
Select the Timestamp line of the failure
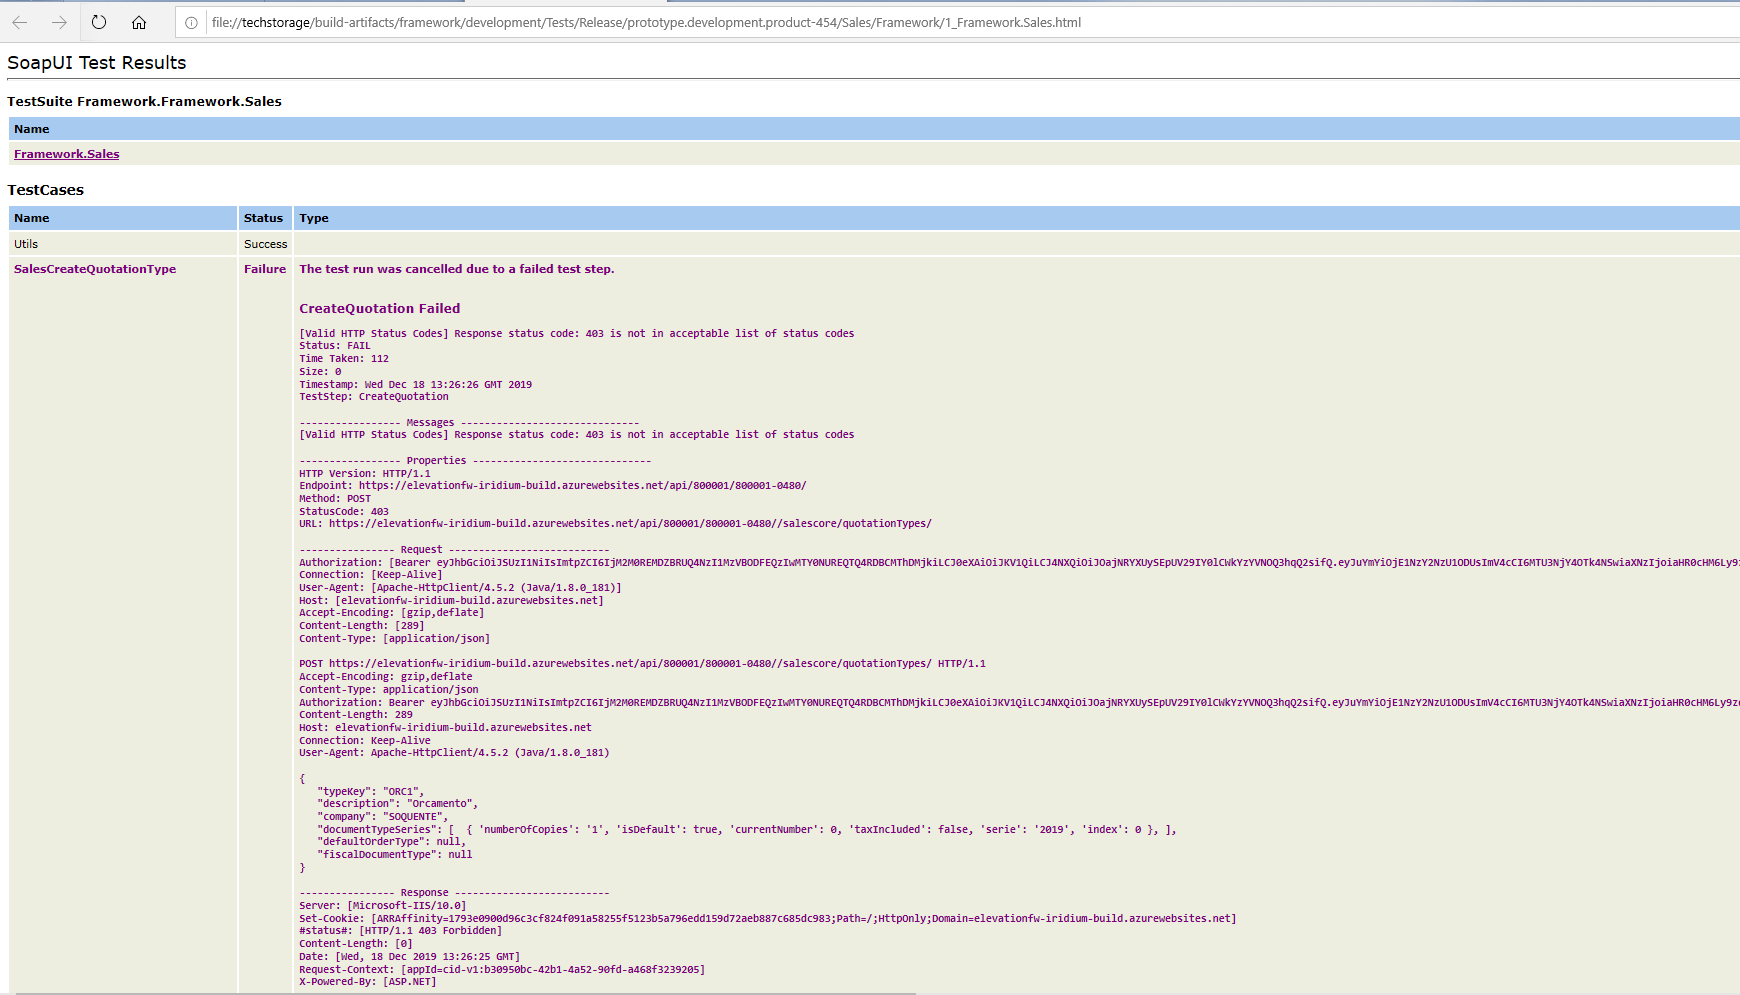tap(416, 385)
